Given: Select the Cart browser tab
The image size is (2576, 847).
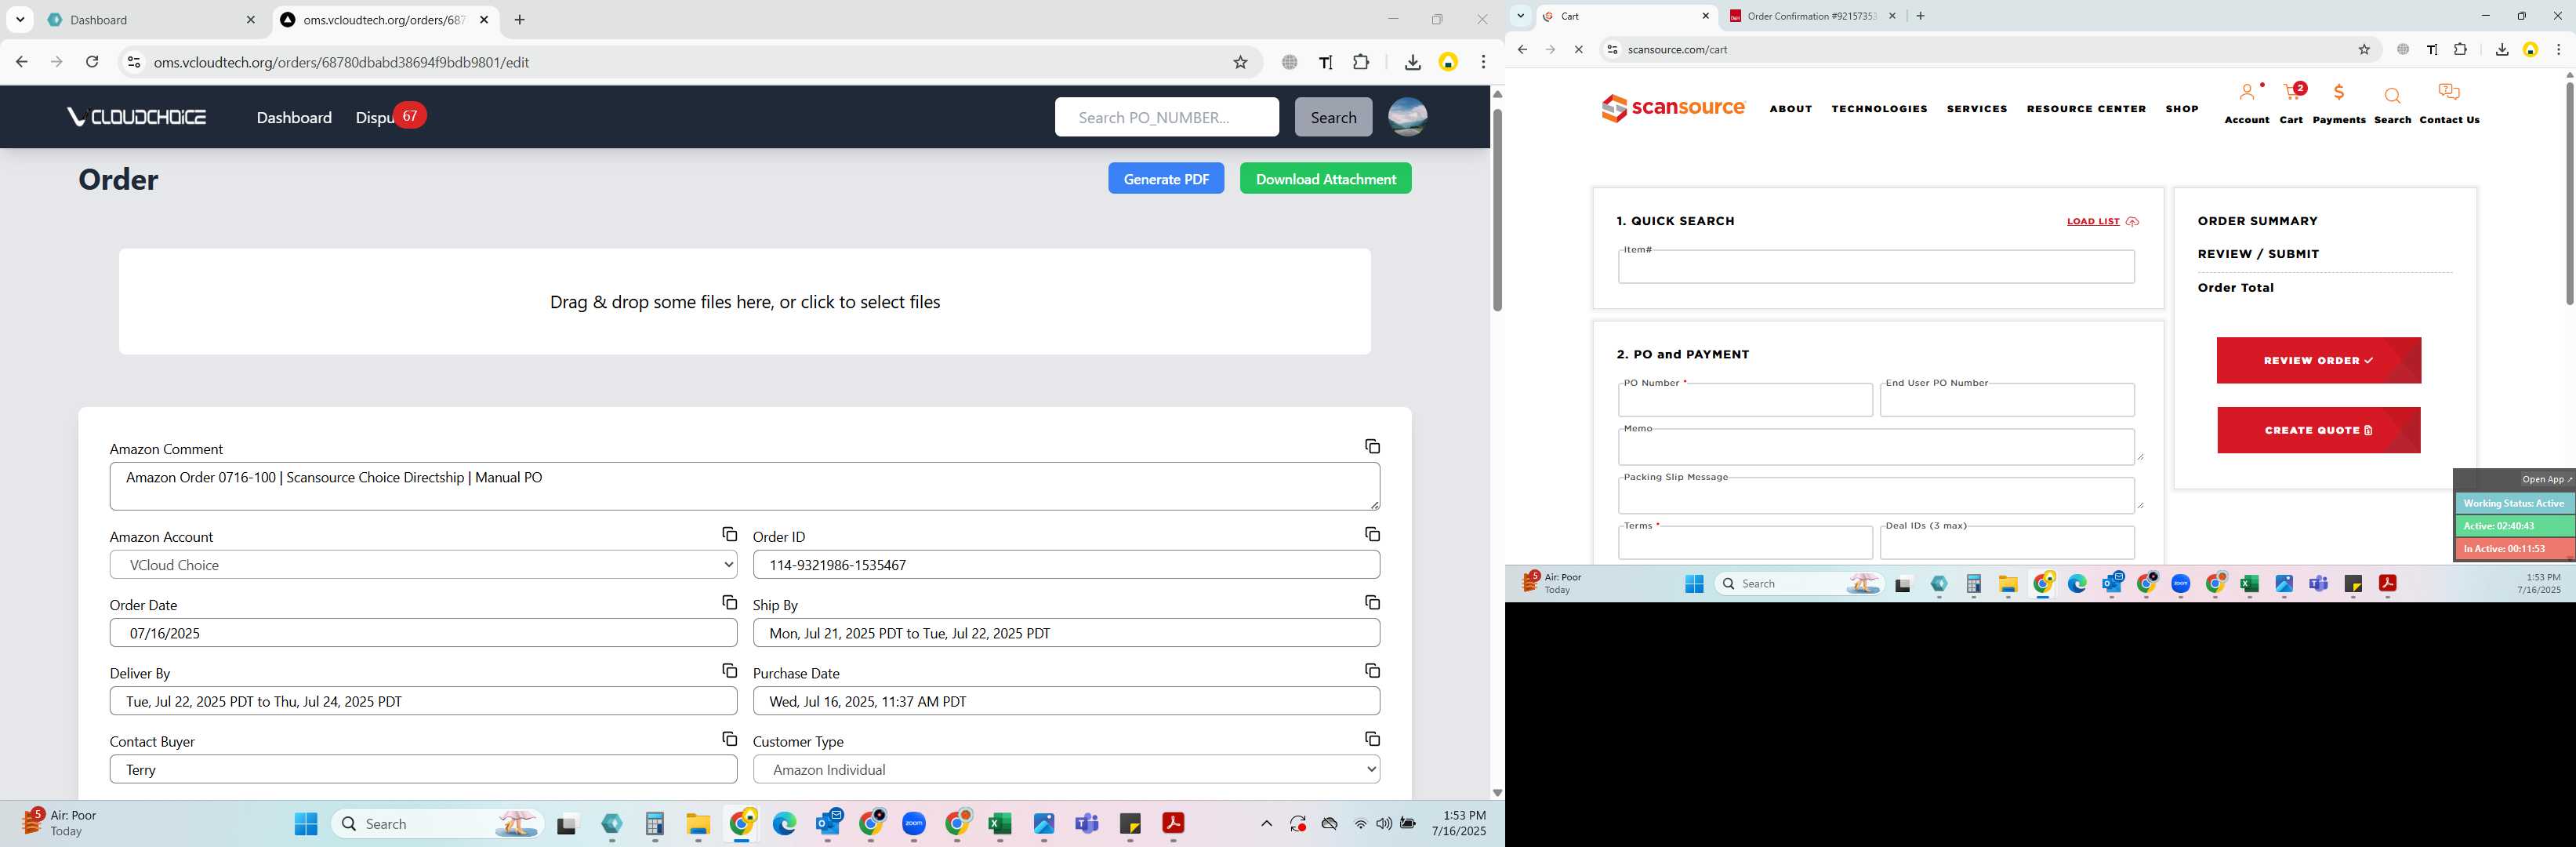Looking at the screenshot, I should coord(1626,16).
